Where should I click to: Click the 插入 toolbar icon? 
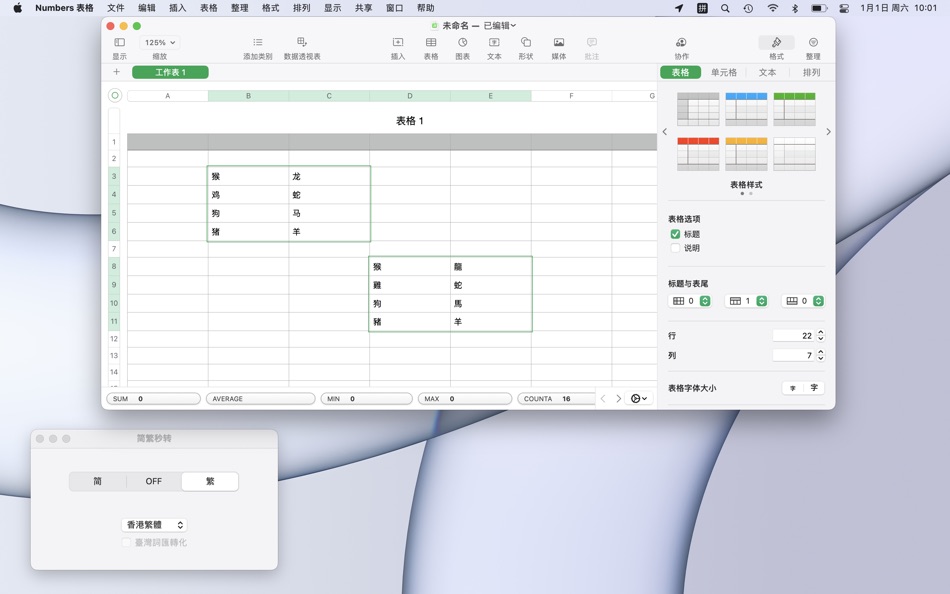tap(398, 42)
